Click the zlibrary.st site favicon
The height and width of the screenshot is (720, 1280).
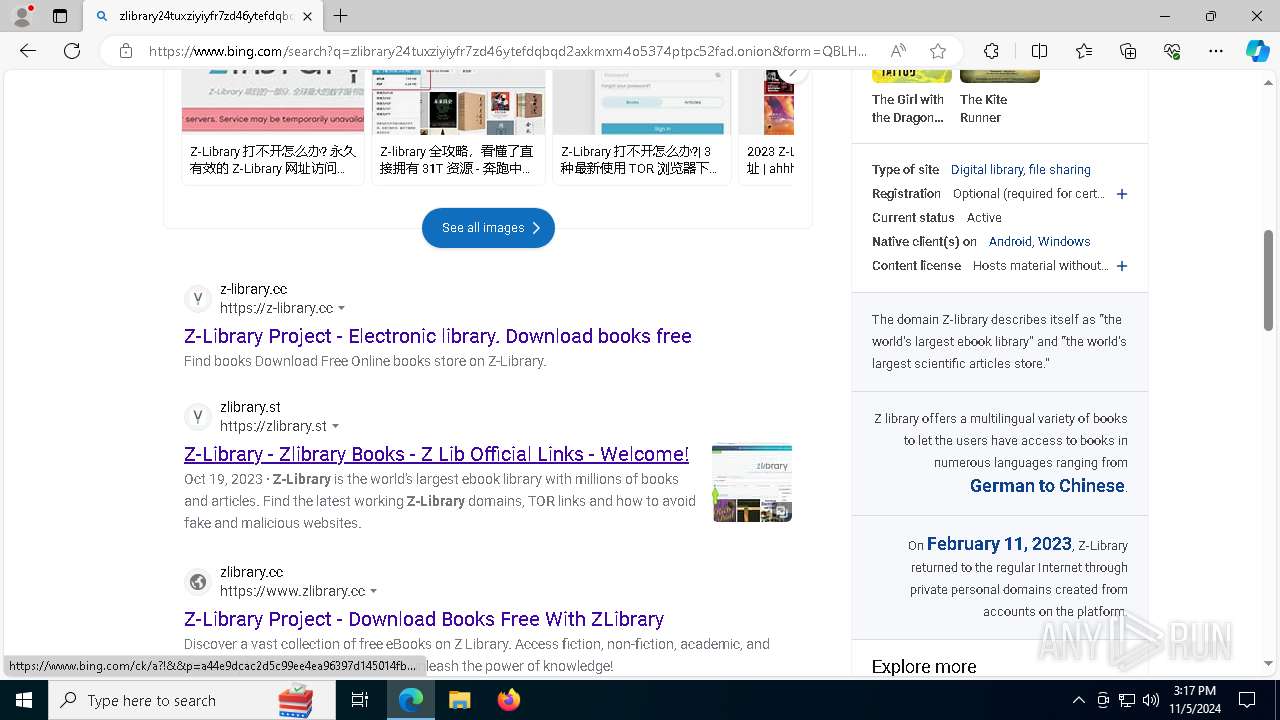tap(198, 417)
